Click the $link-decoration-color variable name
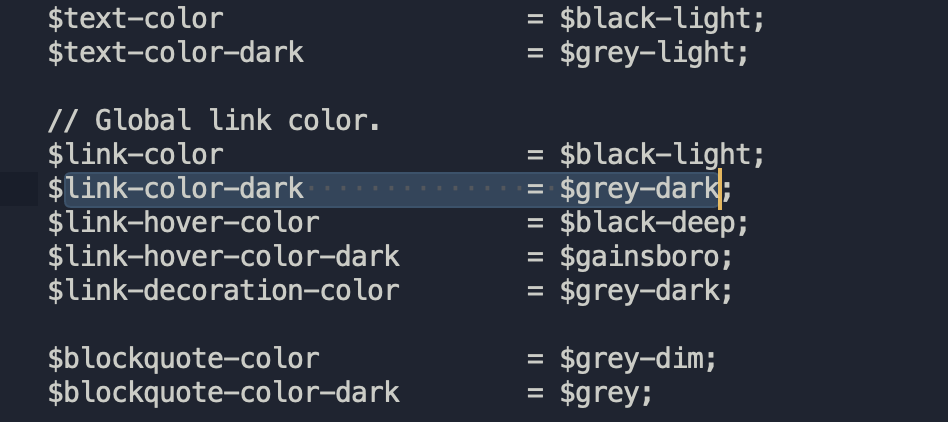This screenshot has height=422, width=948. [223, 291]
